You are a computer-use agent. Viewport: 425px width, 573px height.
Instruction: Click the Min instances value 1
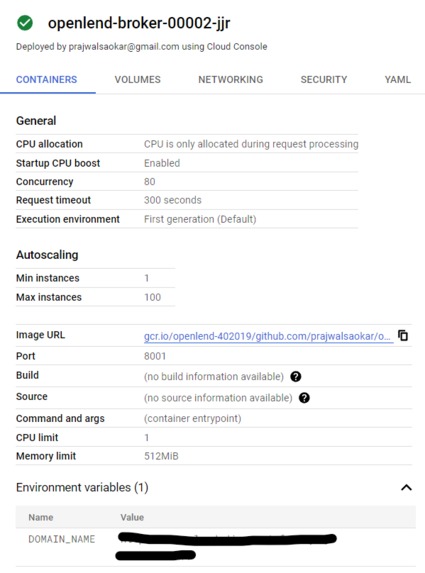(x=147, y=278)
